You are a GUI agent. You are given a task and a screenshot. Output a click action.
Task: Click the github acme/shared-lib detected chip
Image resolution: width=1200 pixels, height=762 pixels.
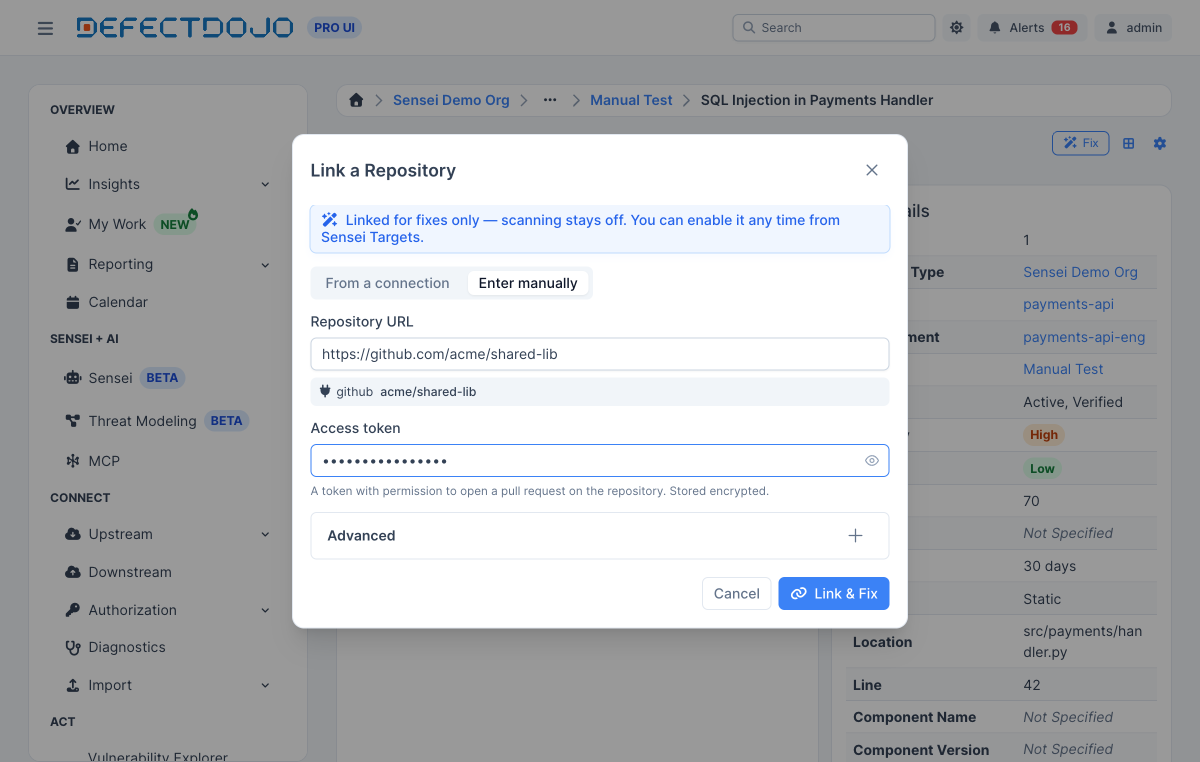(600, 392)
